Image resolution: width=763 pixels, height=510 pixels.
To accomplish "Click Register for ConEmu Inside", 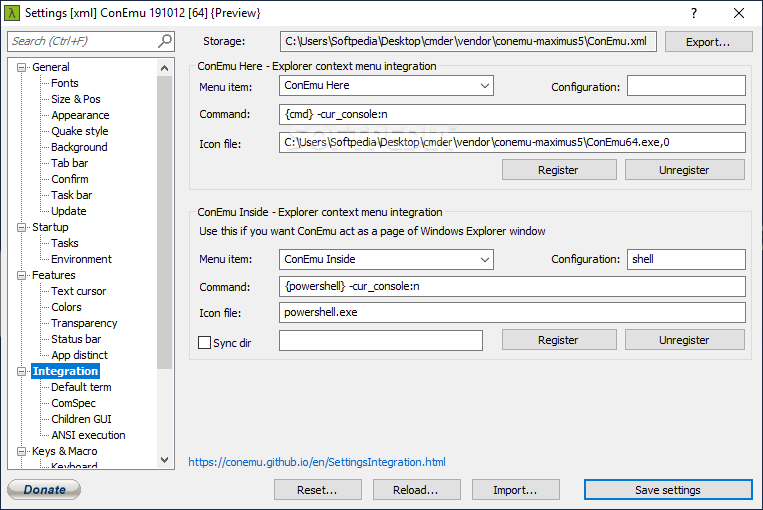I will [x=559, y=340].
